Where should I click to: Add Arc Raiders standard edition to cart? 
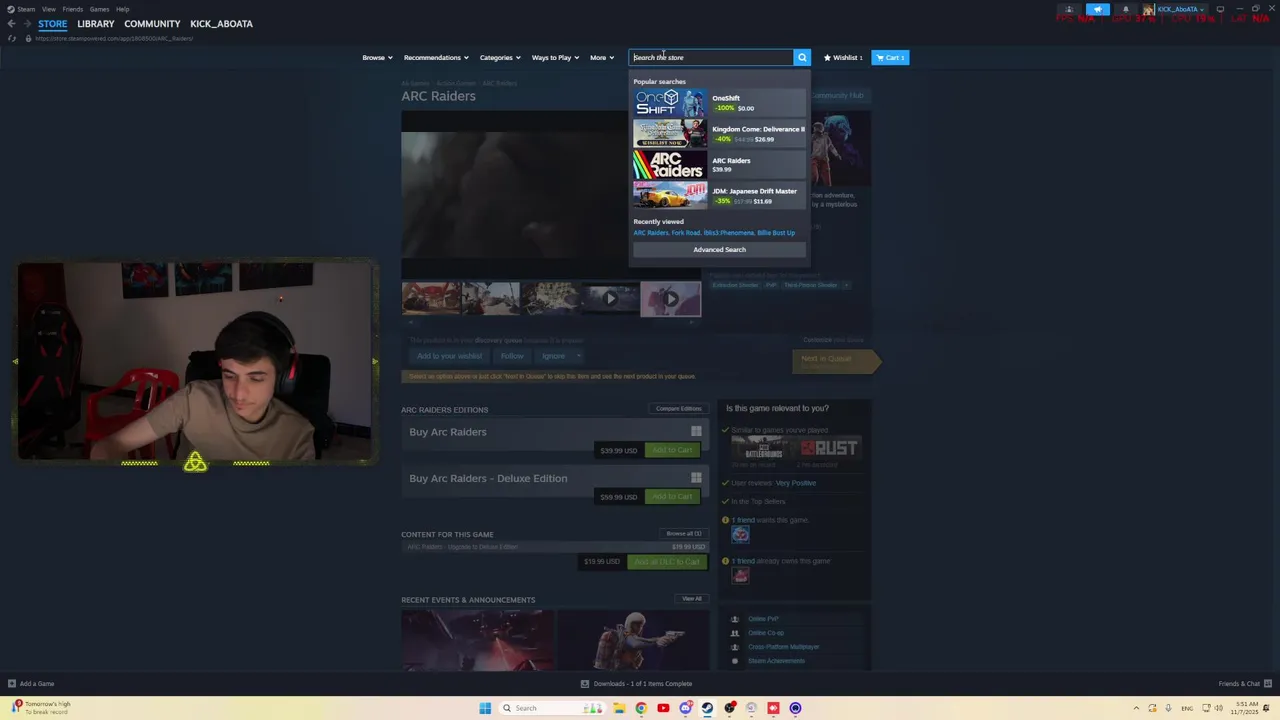671,450
